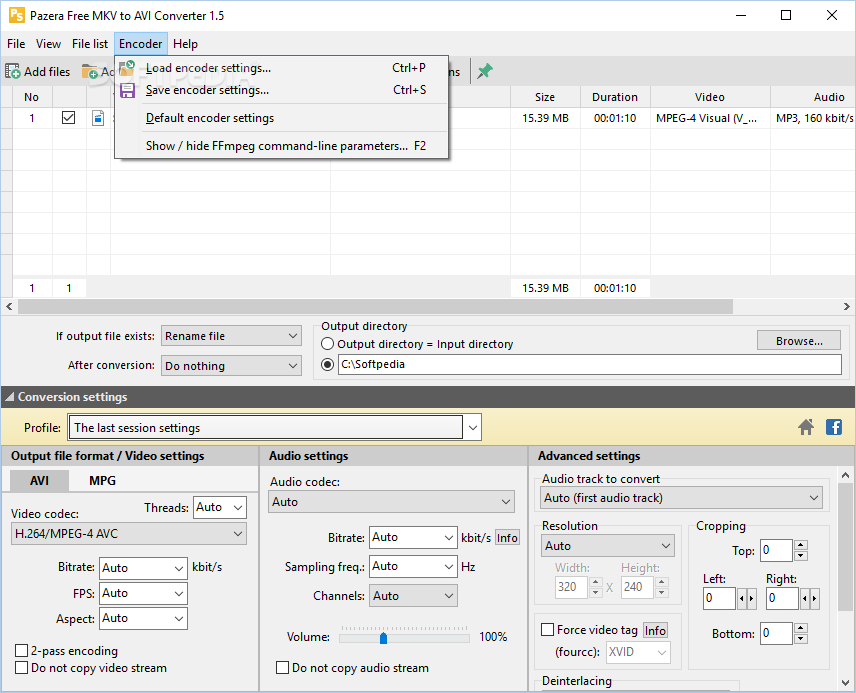This screenshot has width=856, height=693.
Task: Open the Help menu
Action: [x=185, y=44]
